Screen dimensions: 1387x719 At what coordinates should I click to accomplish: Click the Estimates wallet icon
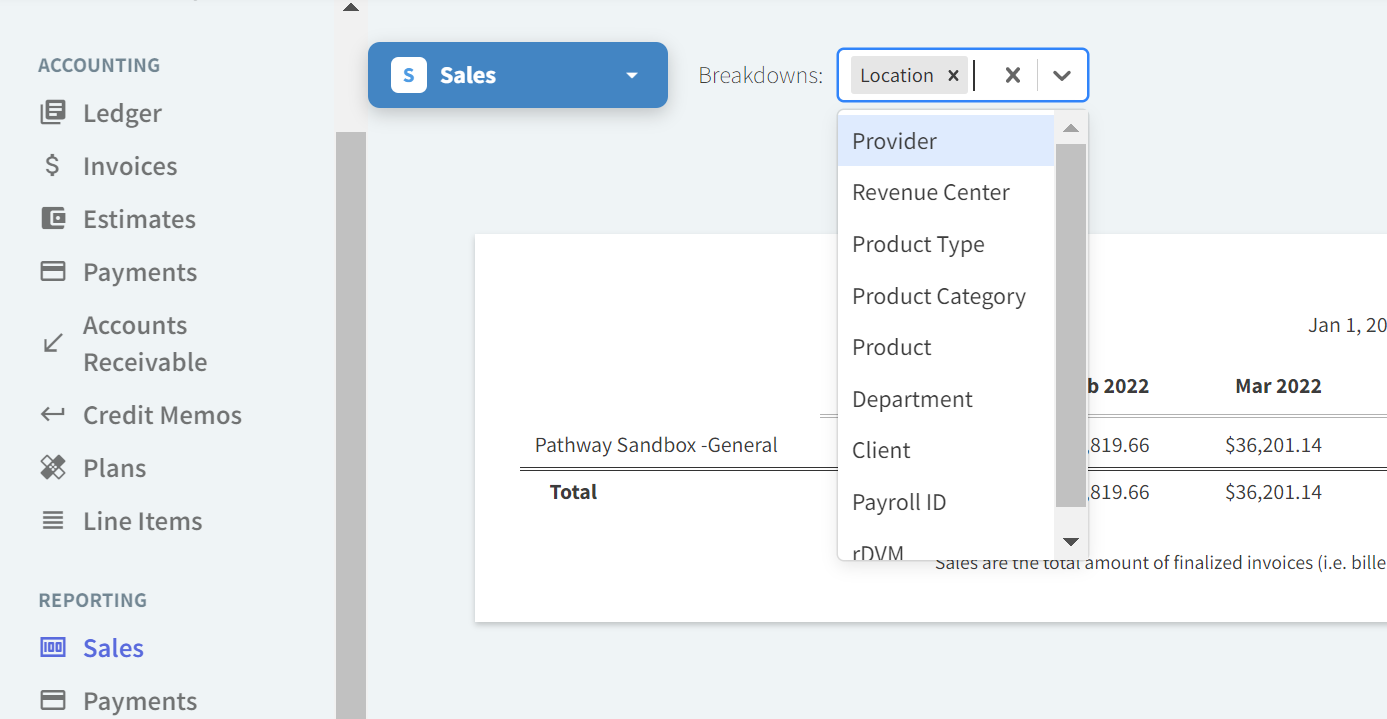pyautogui.click(x=53, y=219)
